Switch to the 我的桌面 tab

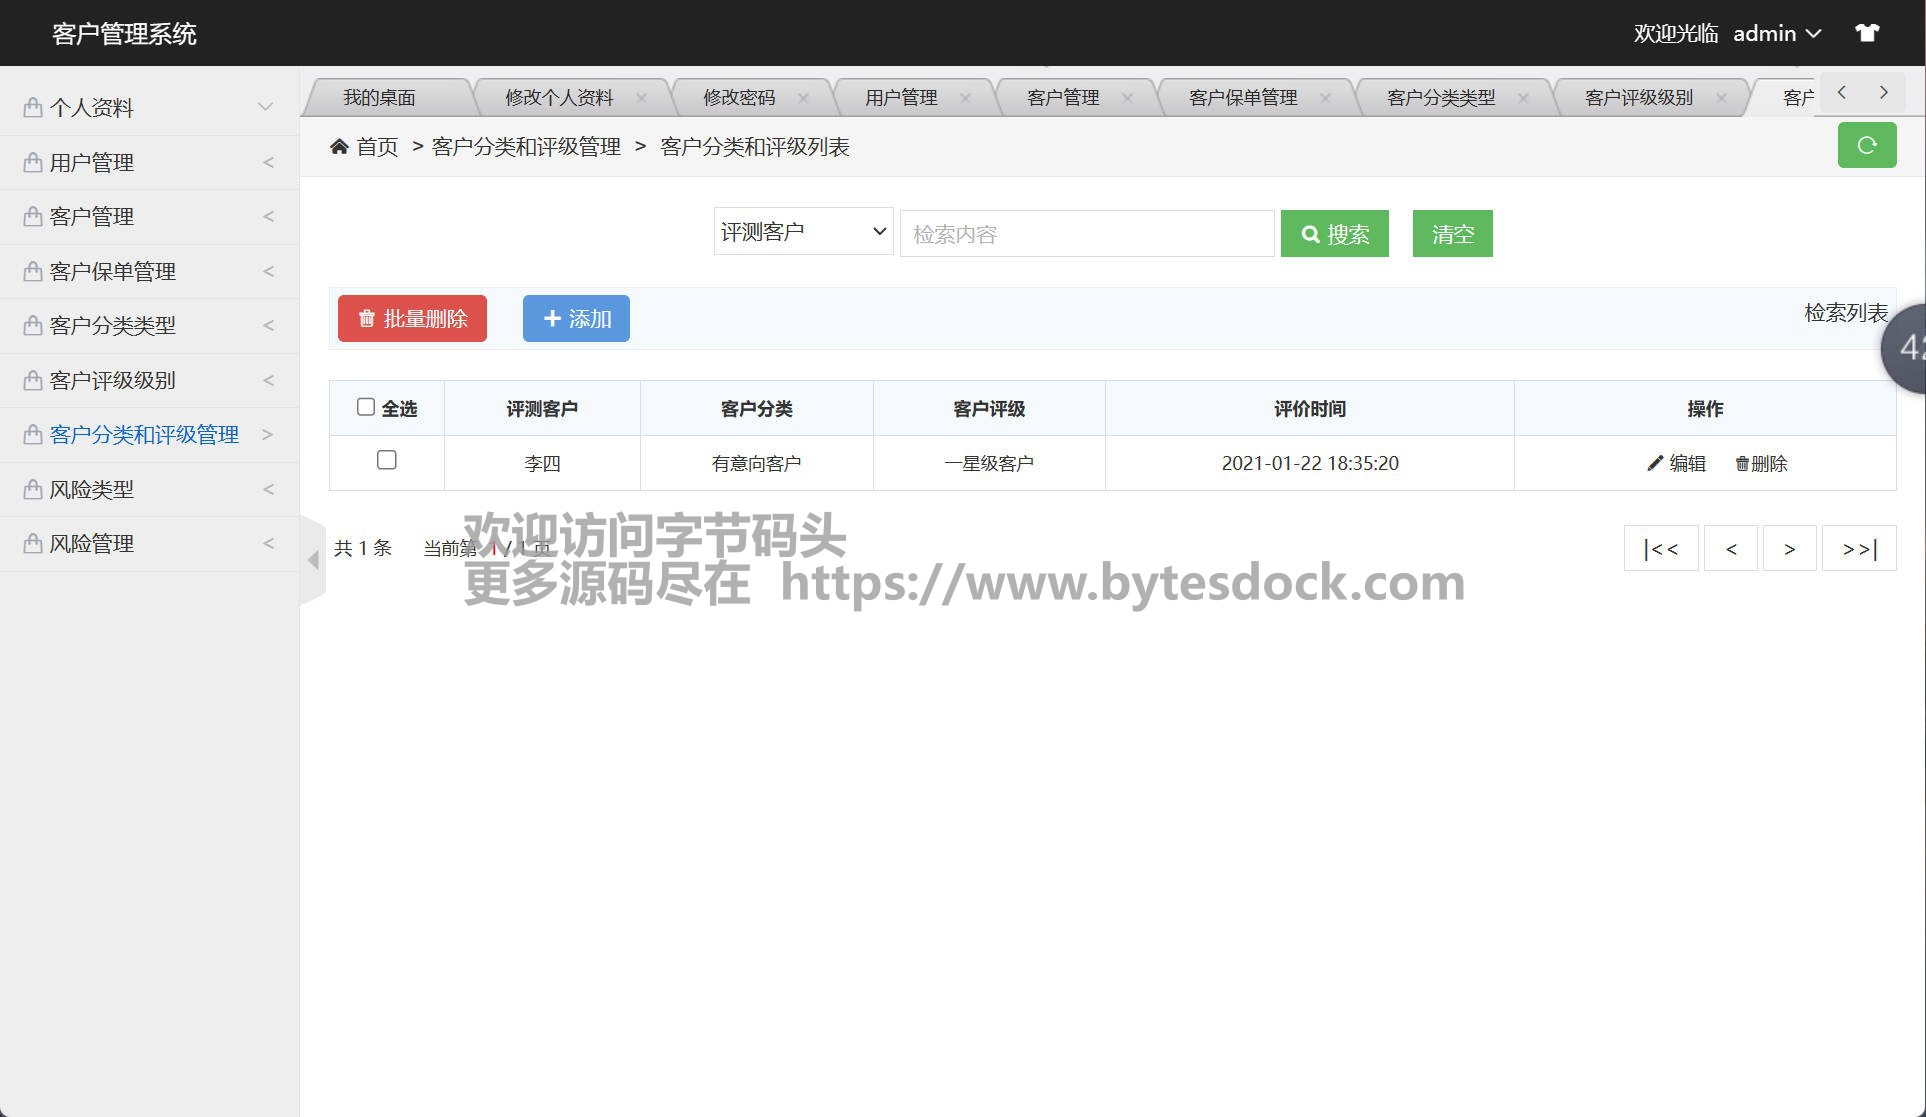pyautogui.click(x=379, y=98)
